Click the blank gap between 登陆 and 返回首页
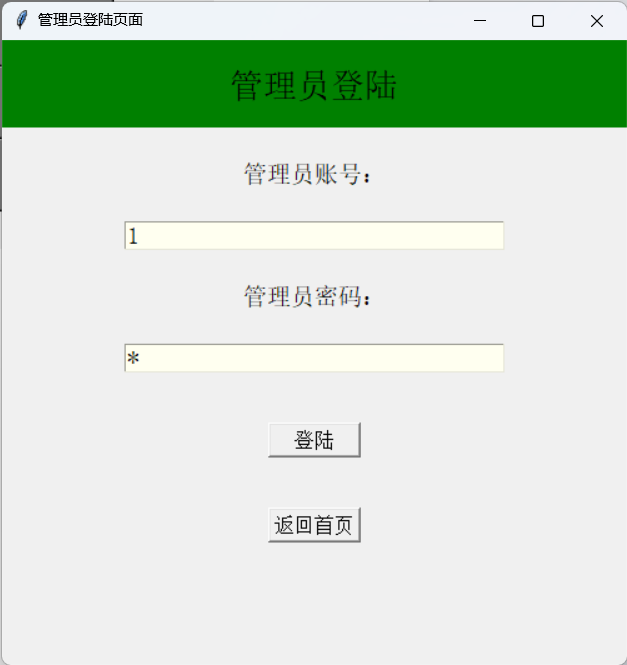This screenshot has width=627, height=665. [314, 483]
